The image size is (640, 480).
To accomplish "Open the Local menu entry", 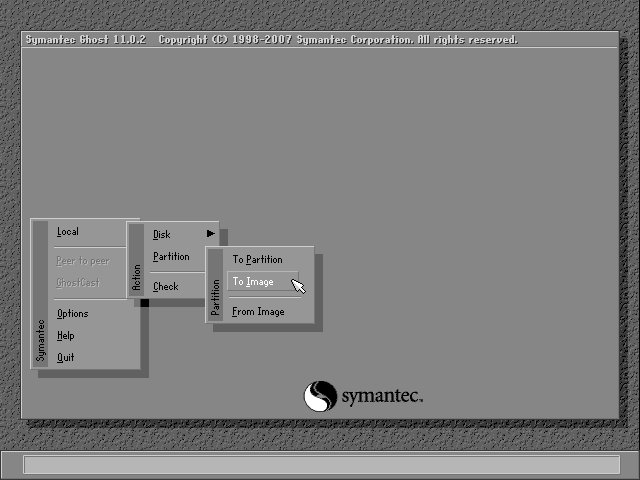I will (x=68, y=232).
